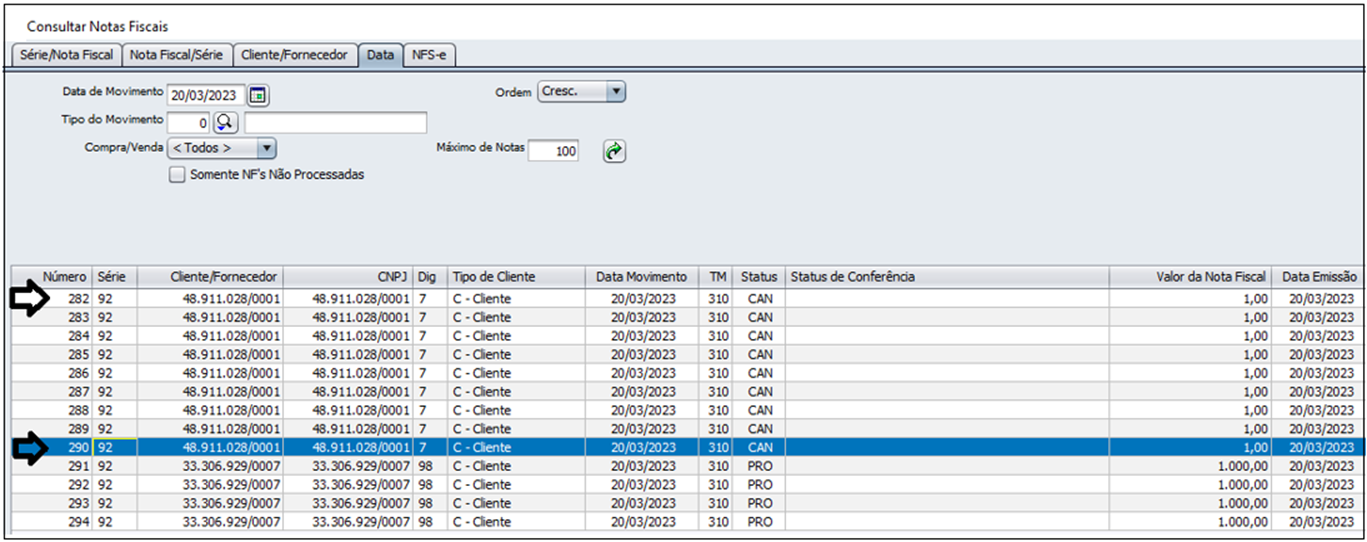Click the Status column header
The height and width of the screenshot is (542, 1367).
(x=759, y=277)
